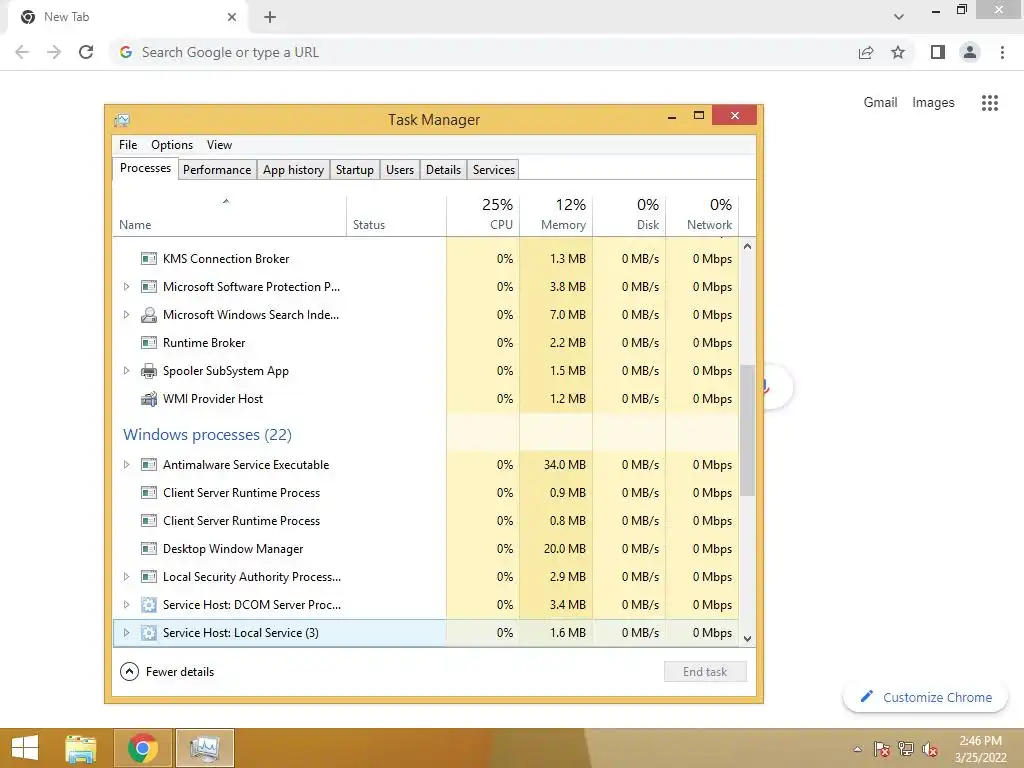
Task: Open the Chrome profile avatar
Action: coord(970,52)
